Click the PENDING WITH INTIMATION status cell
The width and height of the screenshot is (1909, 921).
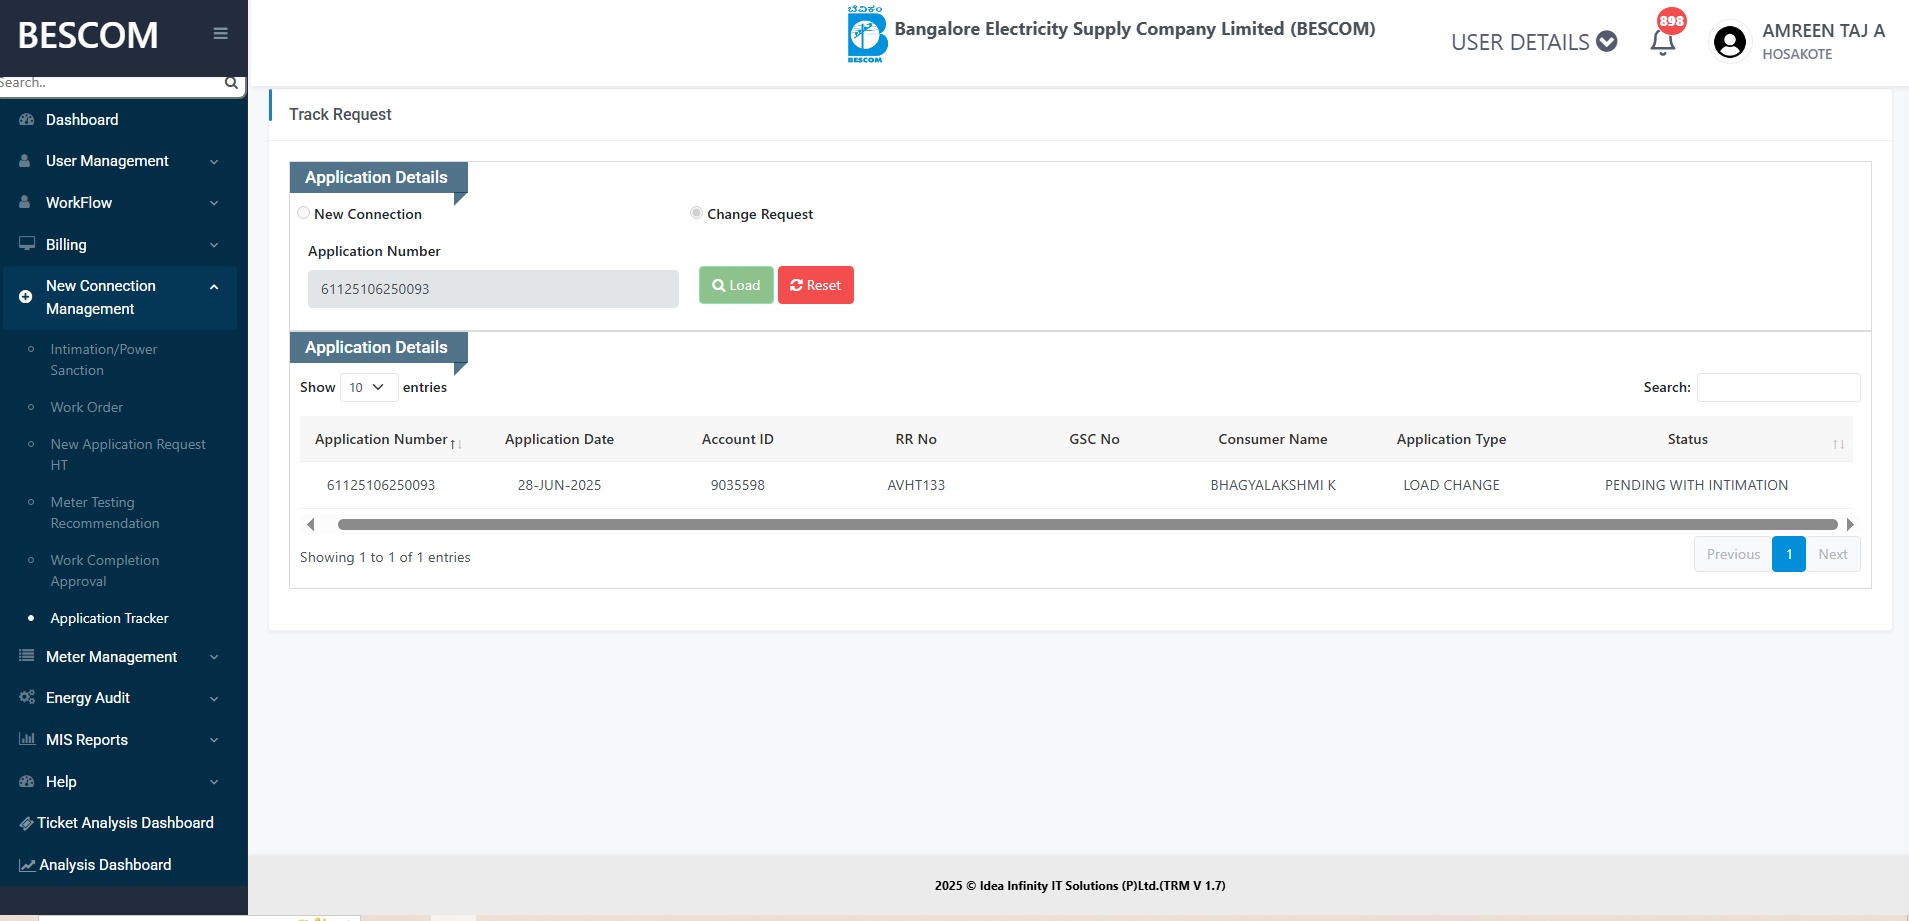[1696, 485]
